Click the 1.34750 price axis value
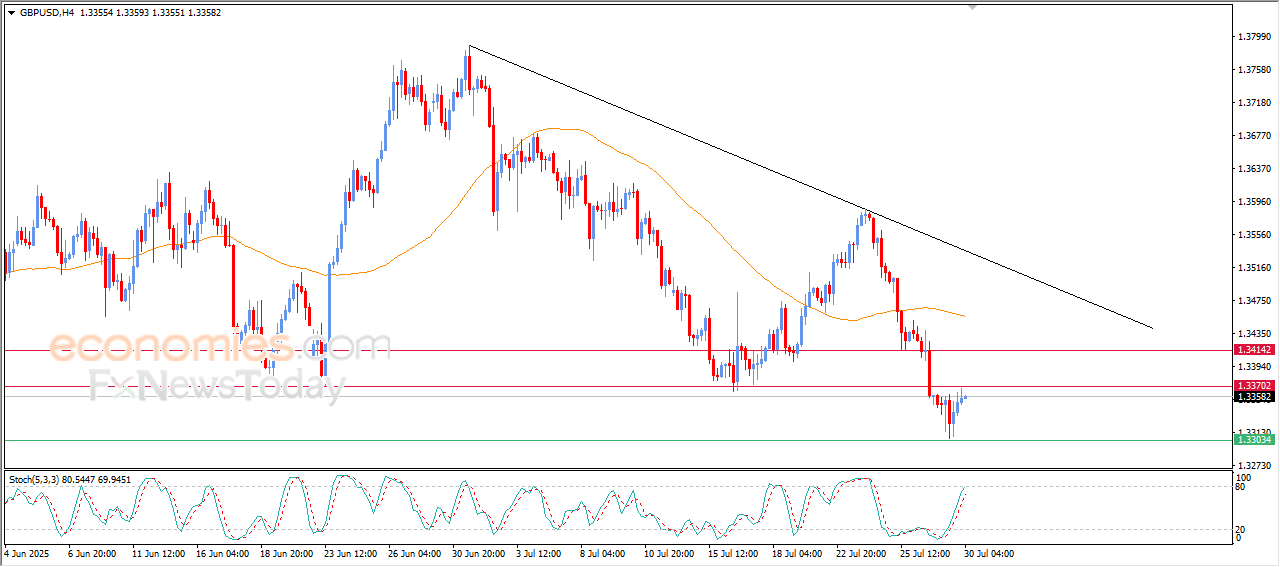Viewport: 1280px width, 567px height. click(x=1254, y=301)
